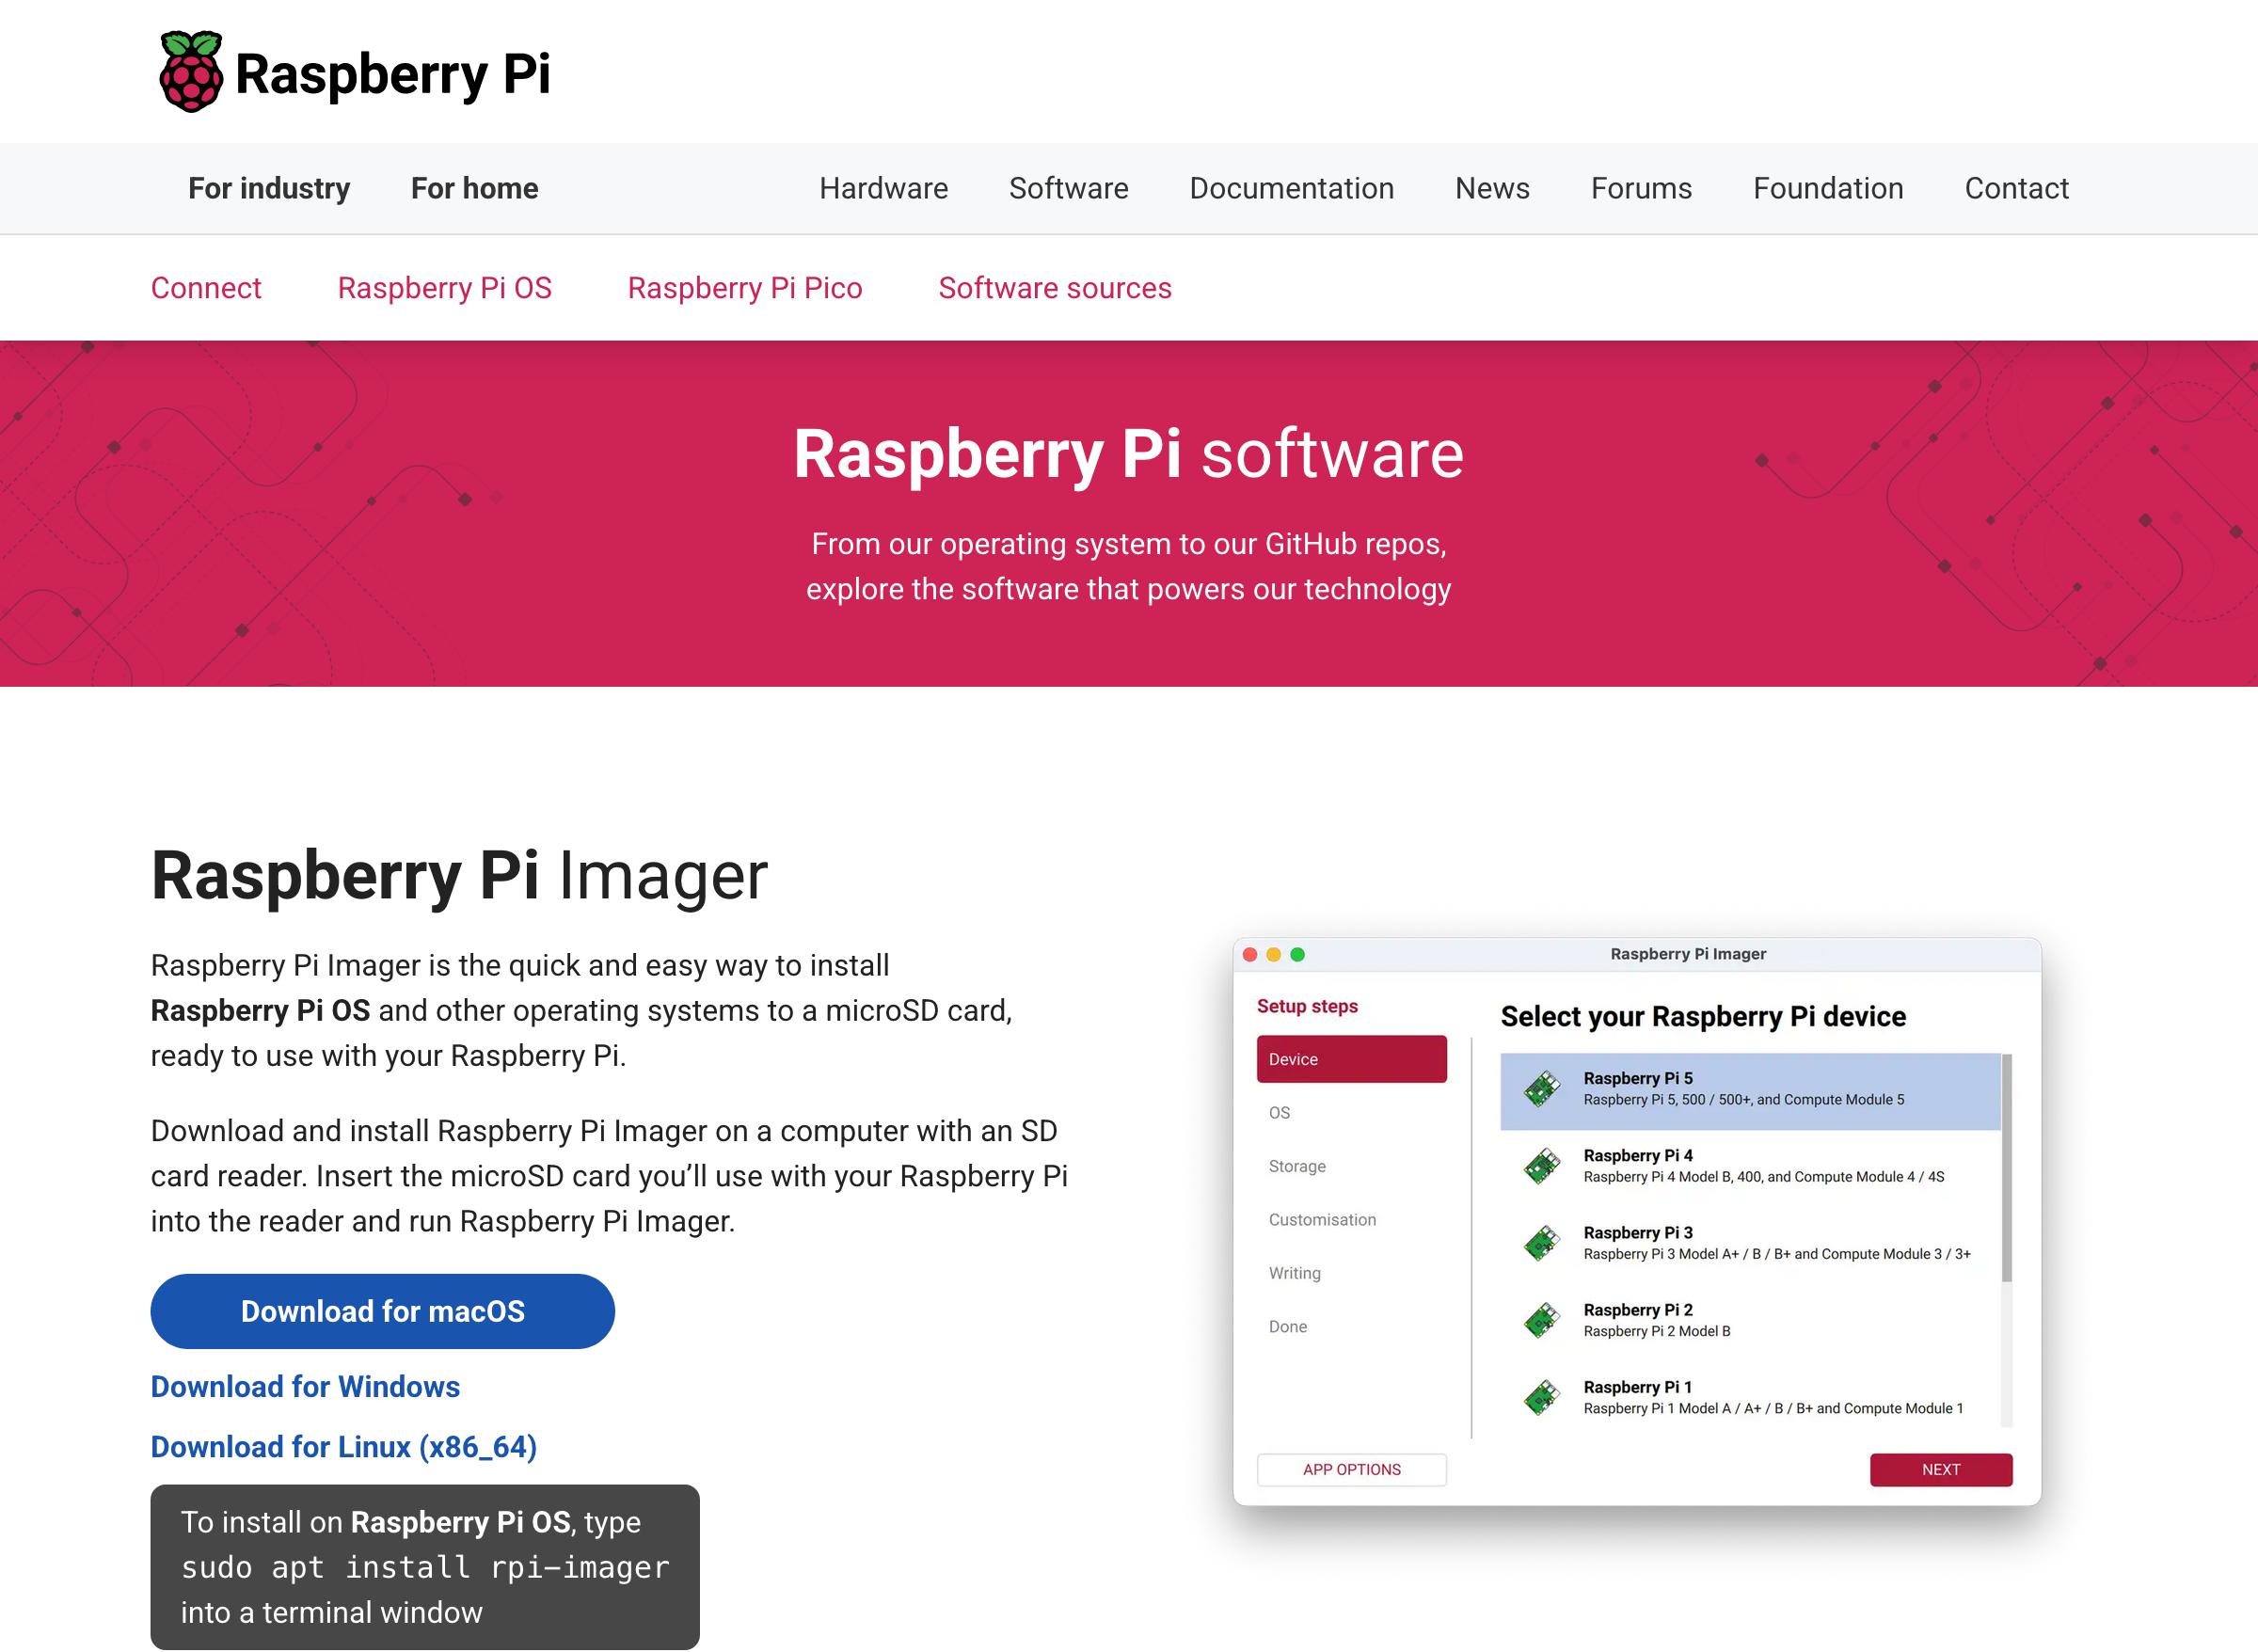Click the Raspberry Pi logo icon

click(x=190, y=72)
